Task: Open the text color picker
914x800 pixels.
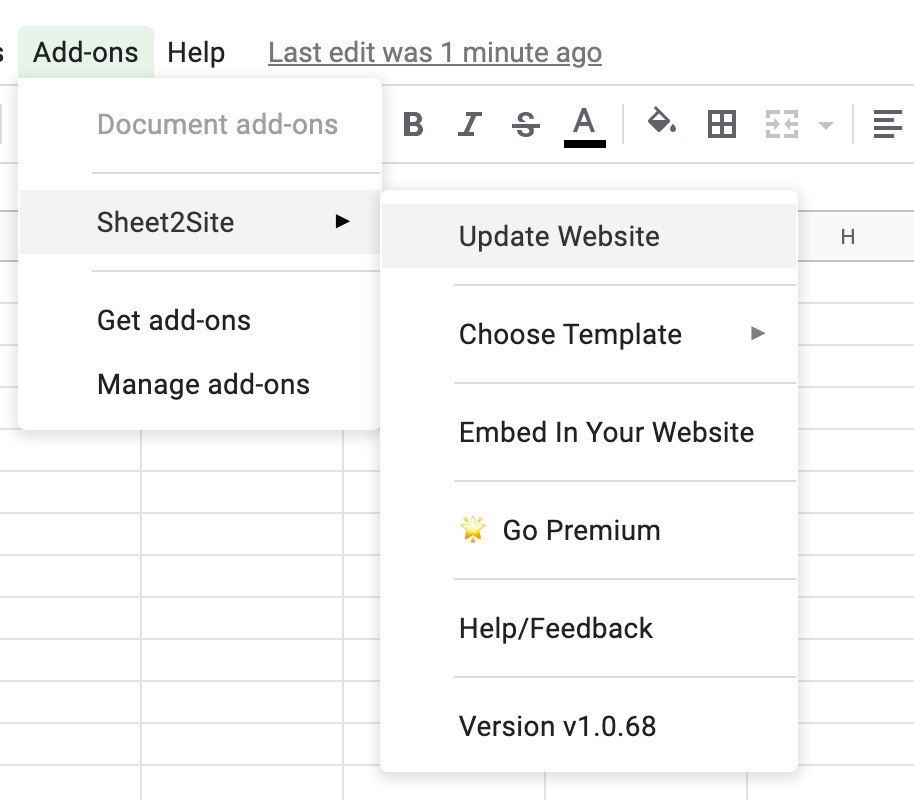Action: (x=584, y=126)
